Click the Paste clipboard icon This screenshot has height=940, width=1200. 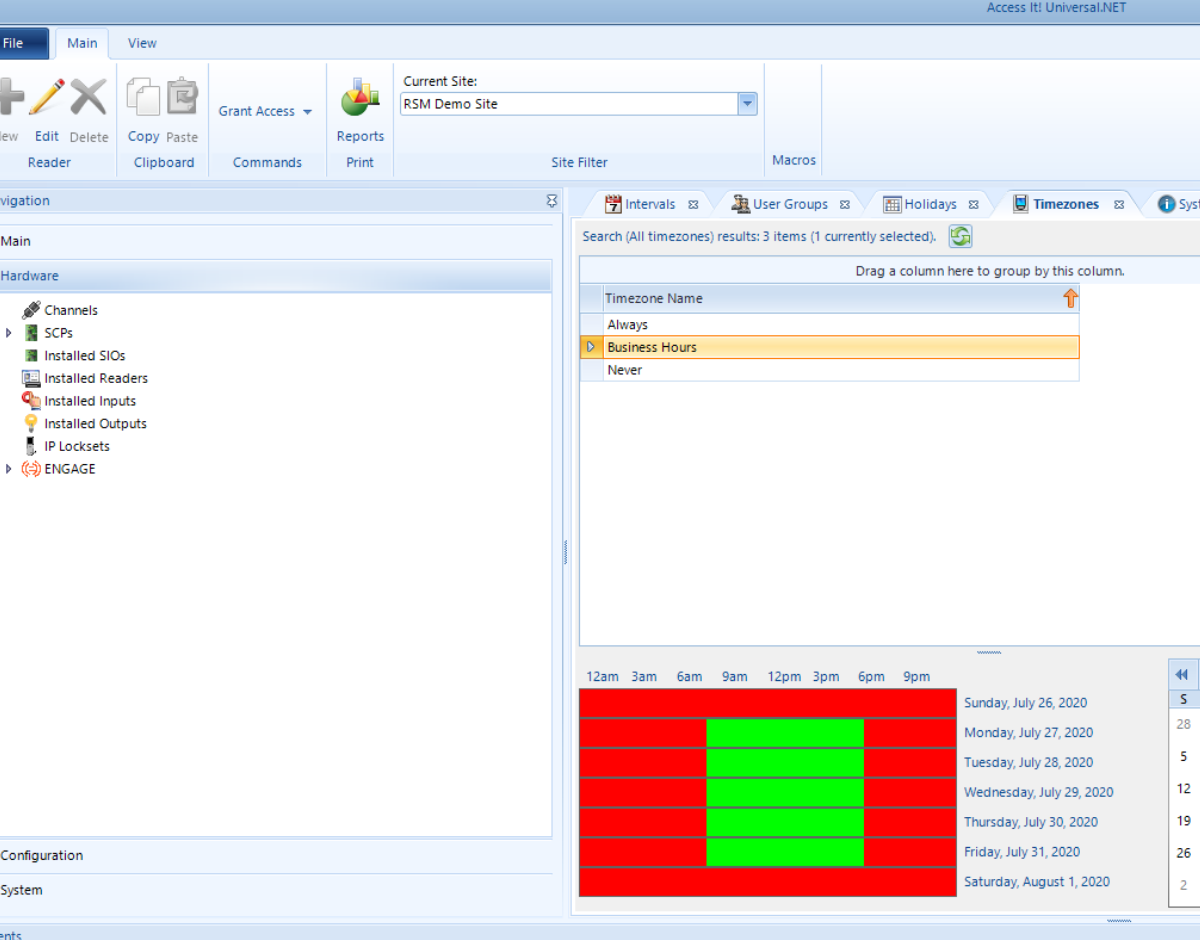coord(182,97)
